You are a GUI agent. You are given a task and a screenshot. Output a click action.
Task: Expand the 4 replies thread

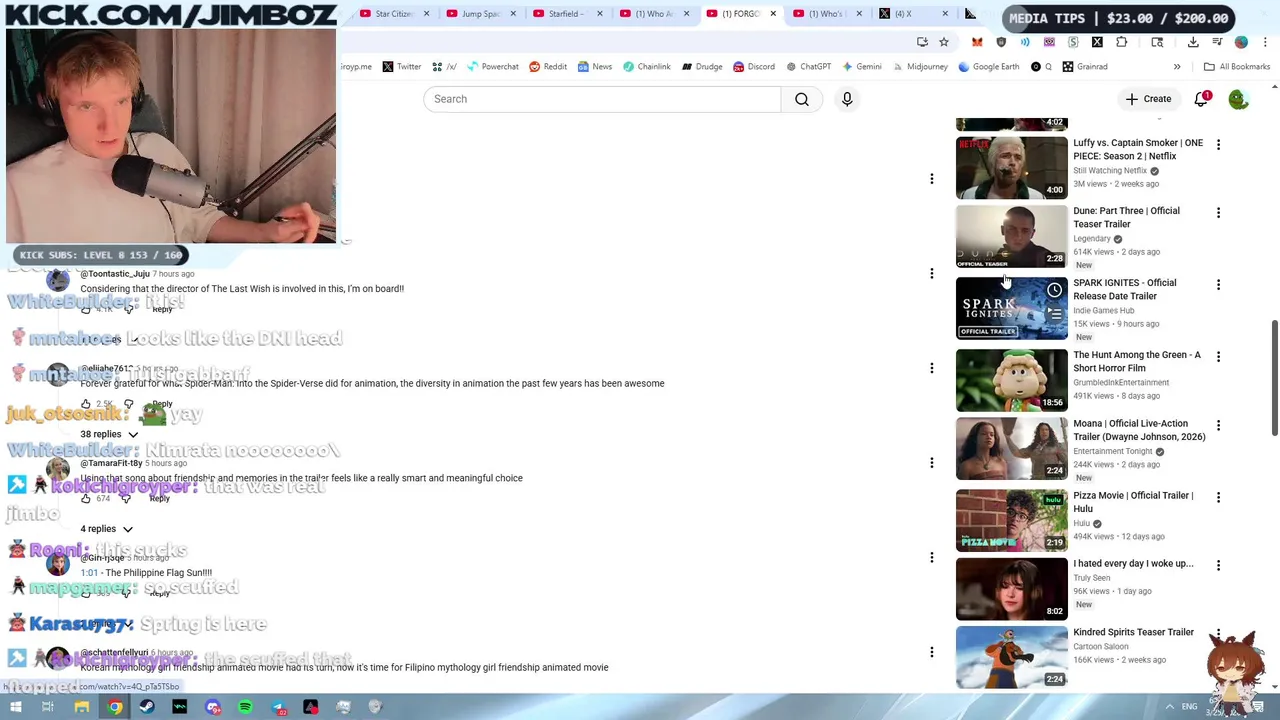[106, 529]
